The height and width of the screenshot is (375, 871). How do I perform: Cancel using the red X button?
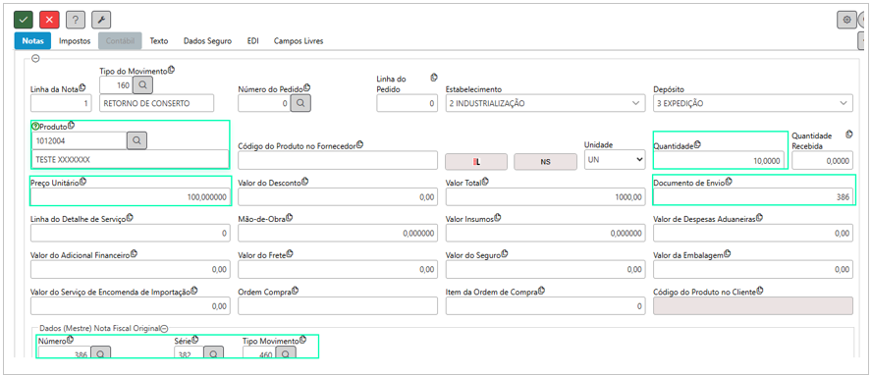click(x=49, y=20)
